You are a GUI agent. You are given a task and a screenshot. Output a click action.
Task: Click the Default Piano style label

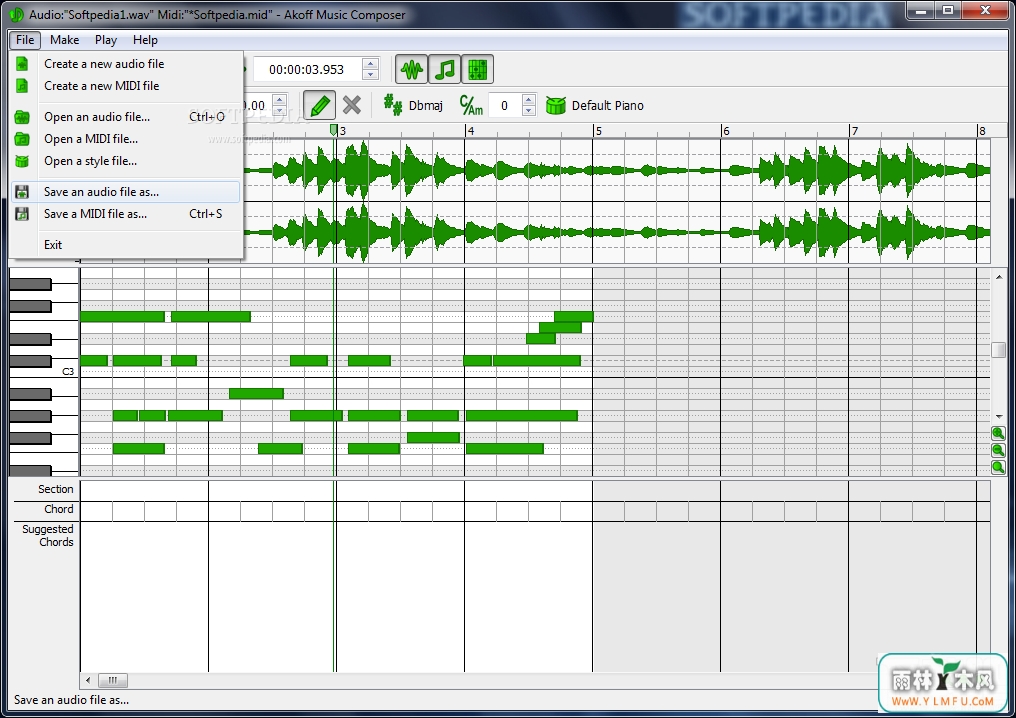608,106
